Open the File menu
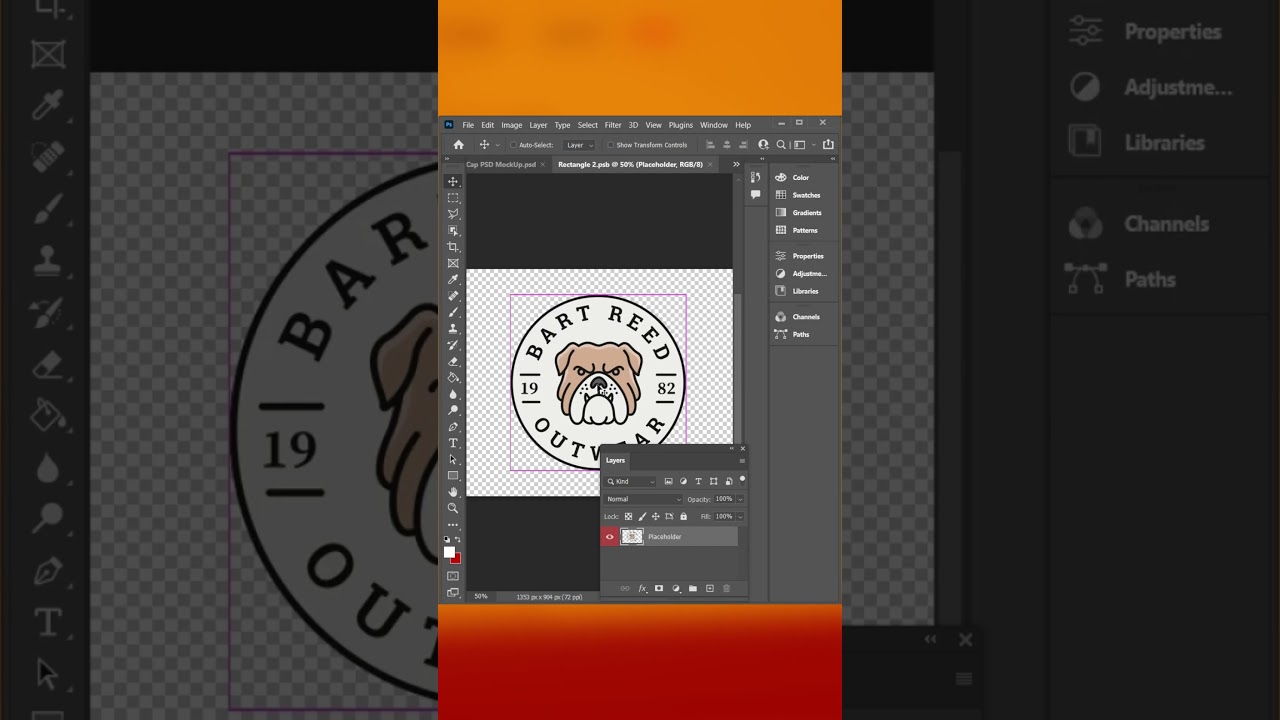 (468, 125)
